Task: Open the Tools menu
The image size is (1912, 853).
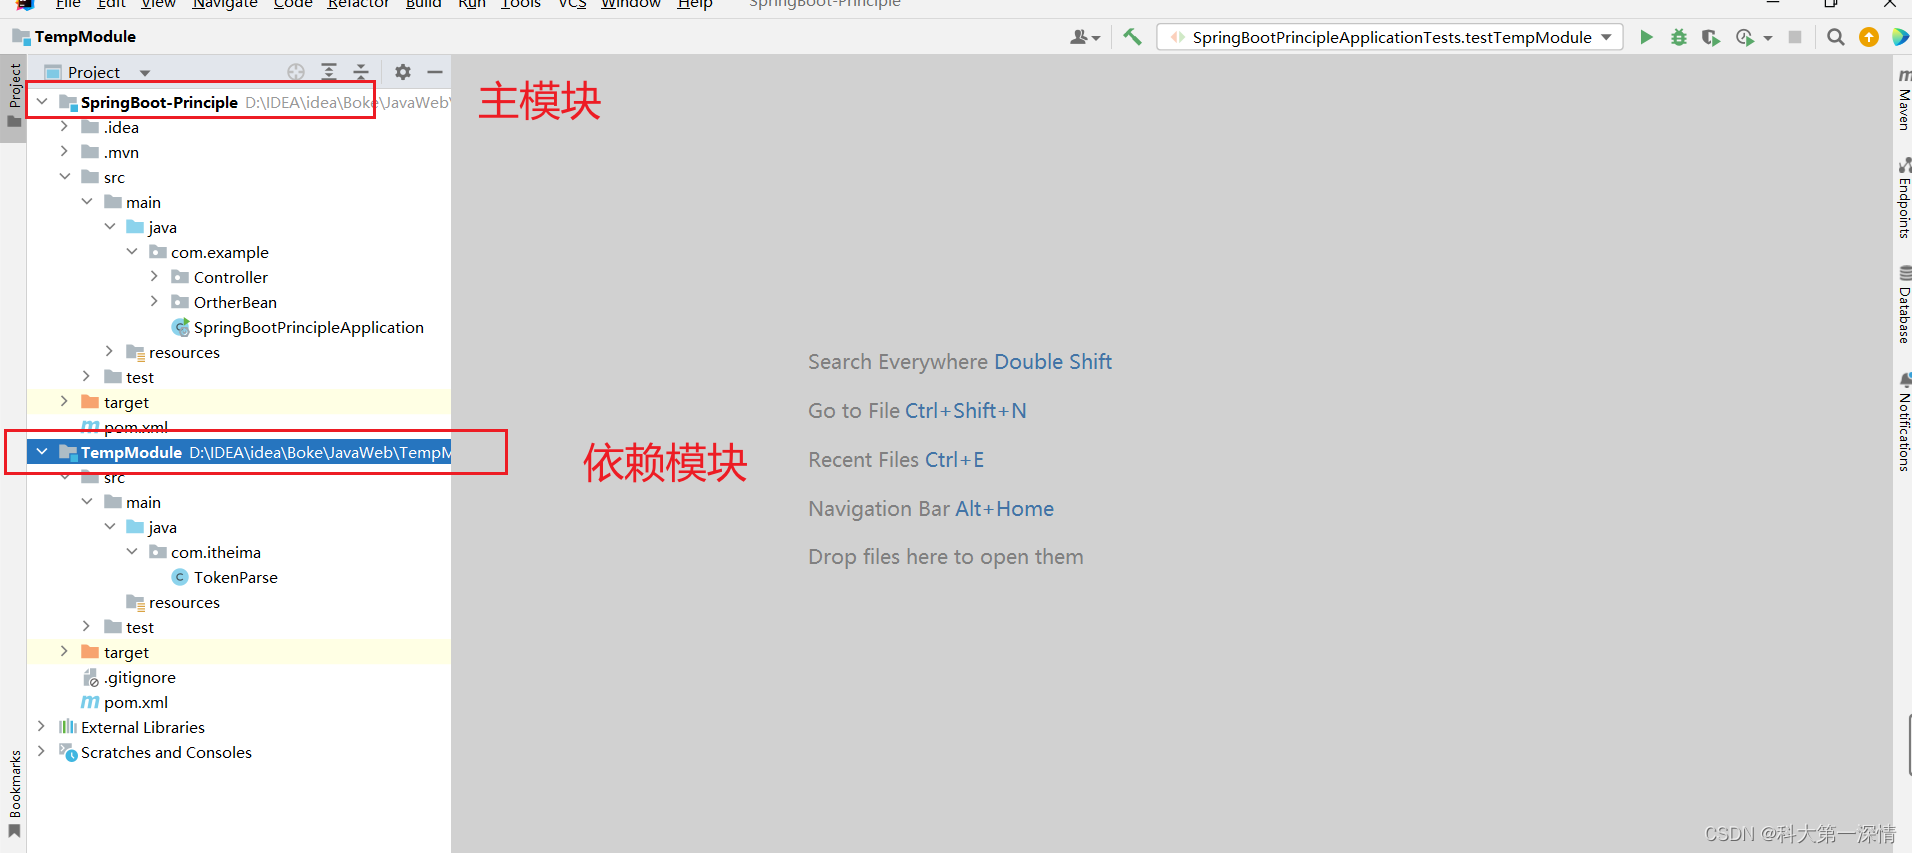Action: (x=520, y=4)
